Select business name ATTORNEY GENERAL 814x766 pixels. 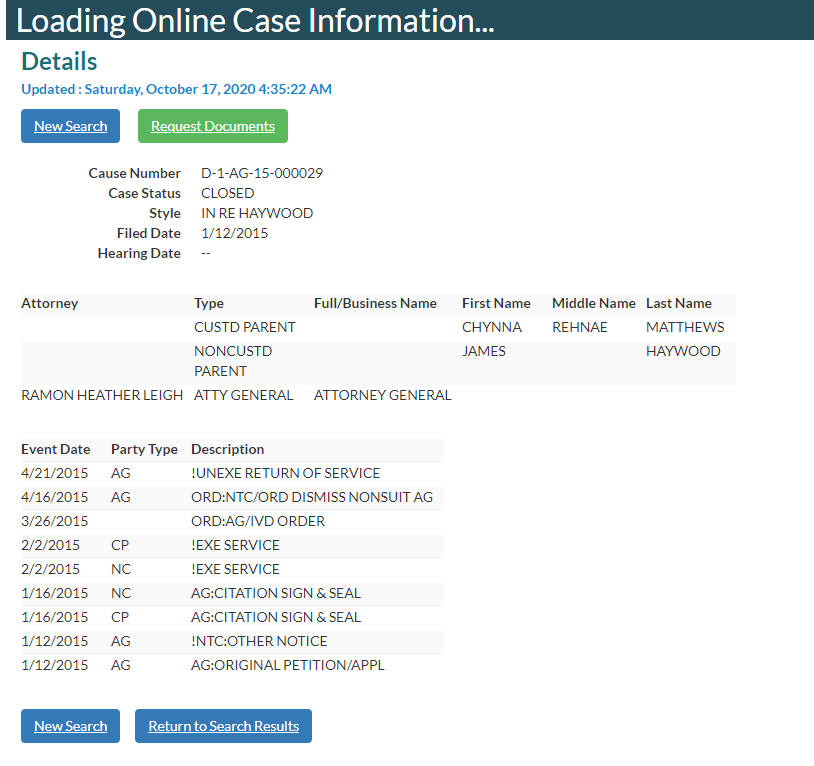point(383,395)
